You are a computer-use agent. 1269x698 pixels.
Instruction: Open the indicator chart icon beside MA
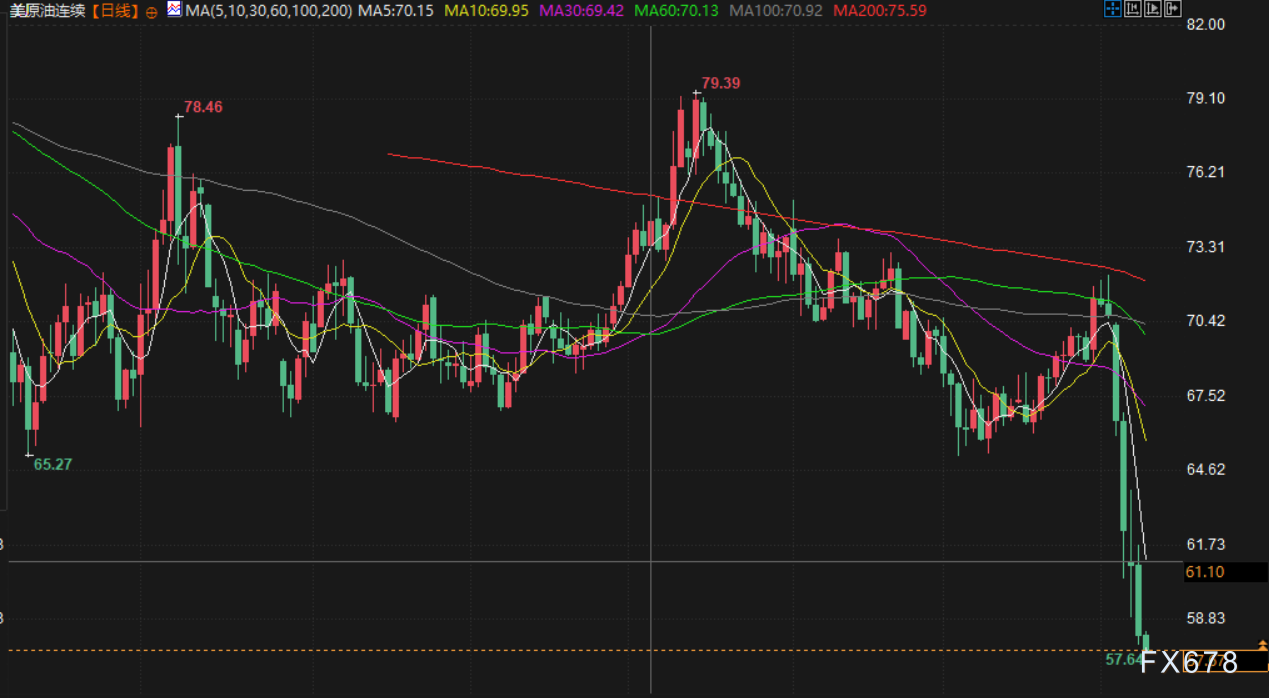click(x=174, y=11)
